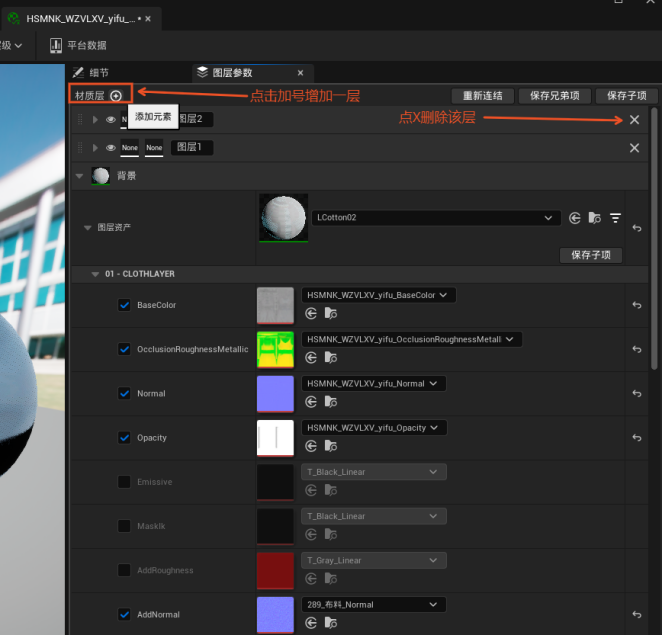Enable the Emissive parameter checkbox
The width and height of the screenshot is (662, 635).
pos(125,482)
